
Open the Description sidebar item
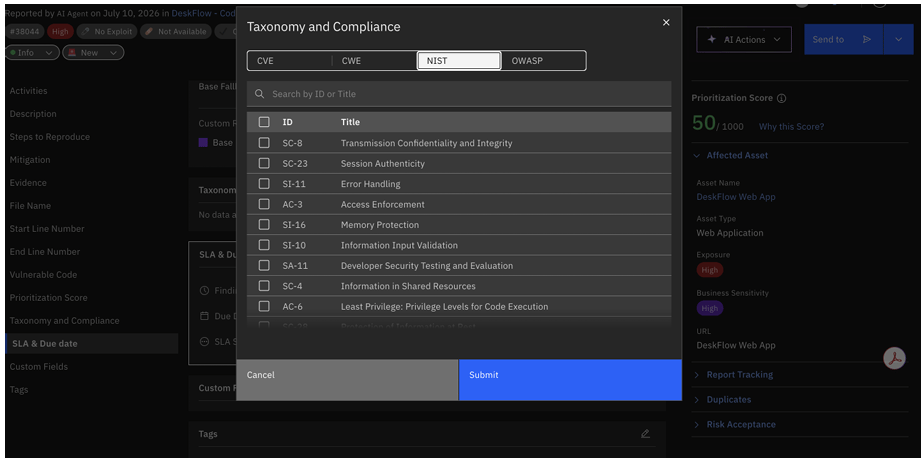pos(33,114)
